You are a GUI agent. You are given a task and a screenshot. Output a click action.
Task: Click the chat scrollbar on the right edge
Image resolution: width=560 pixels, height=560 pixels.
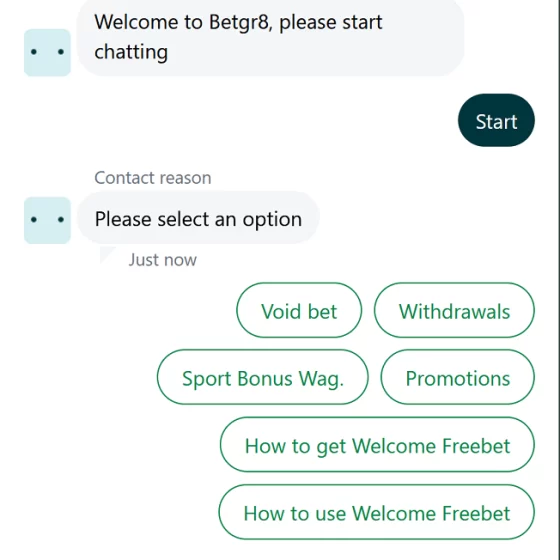click(x=559, y=280)
